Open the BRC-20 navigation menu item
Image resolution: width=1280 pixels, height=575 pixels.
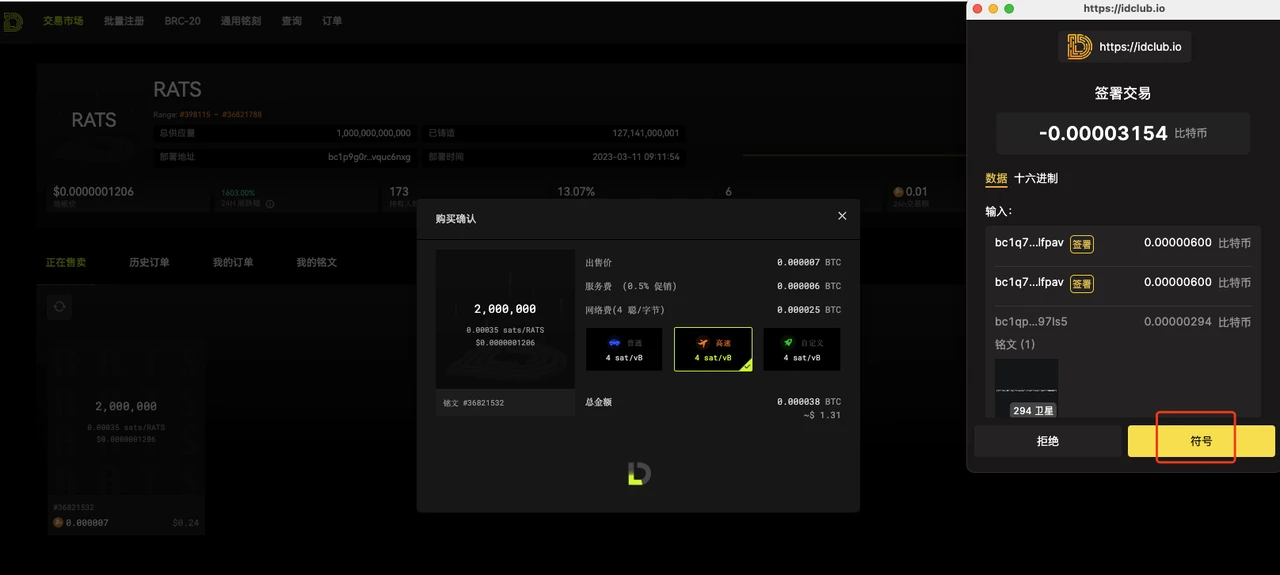point(184,21)
